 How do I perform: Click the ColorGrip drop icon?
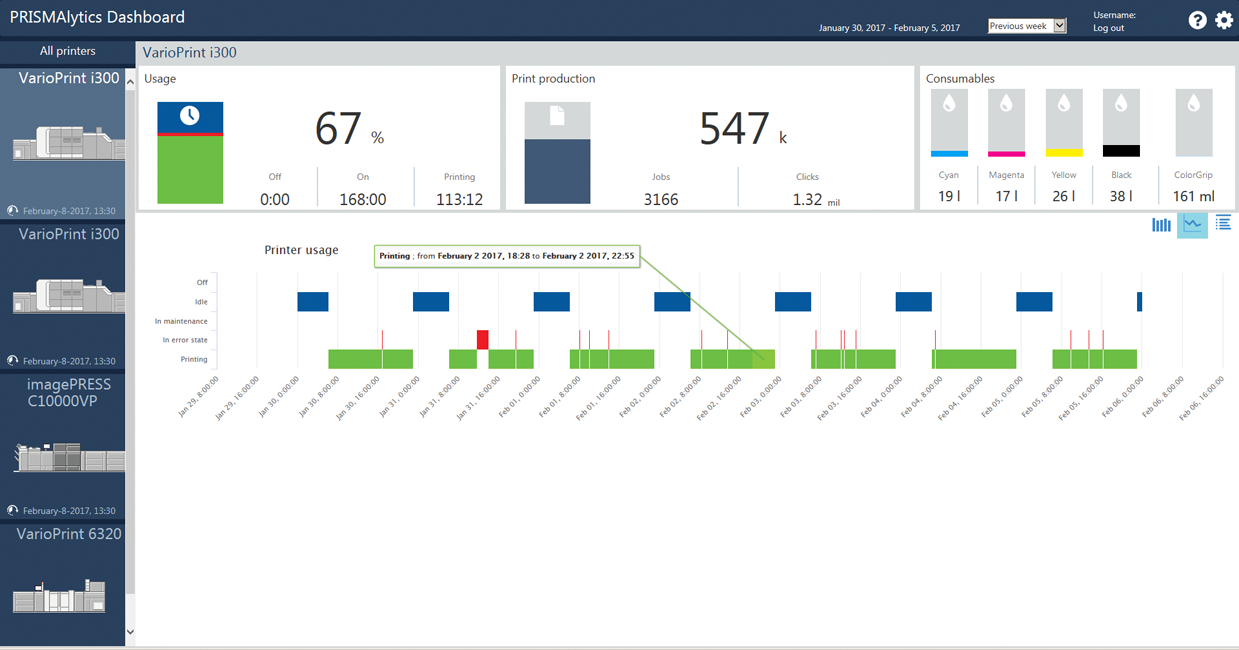(x=1193, y=103)
